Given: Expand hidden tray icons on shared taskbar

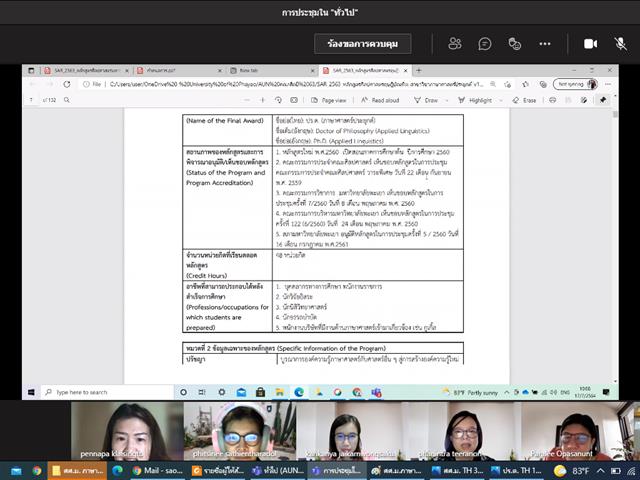Looking at the screenshot, I should 507,392.
